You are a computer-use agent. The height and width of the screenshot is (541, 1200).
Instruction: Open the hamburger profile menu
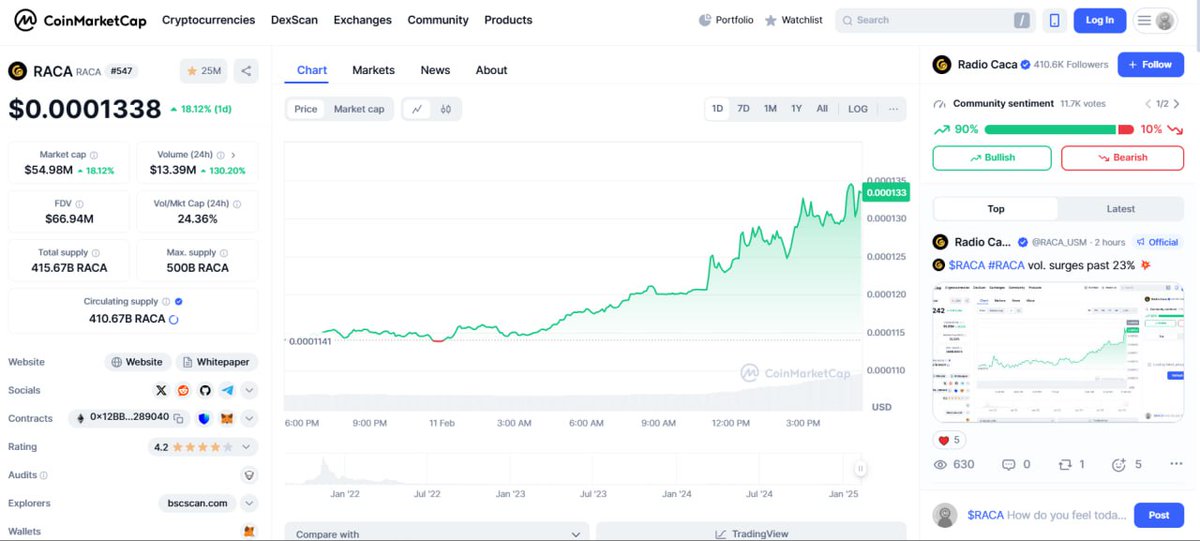tap(1155, 20)
